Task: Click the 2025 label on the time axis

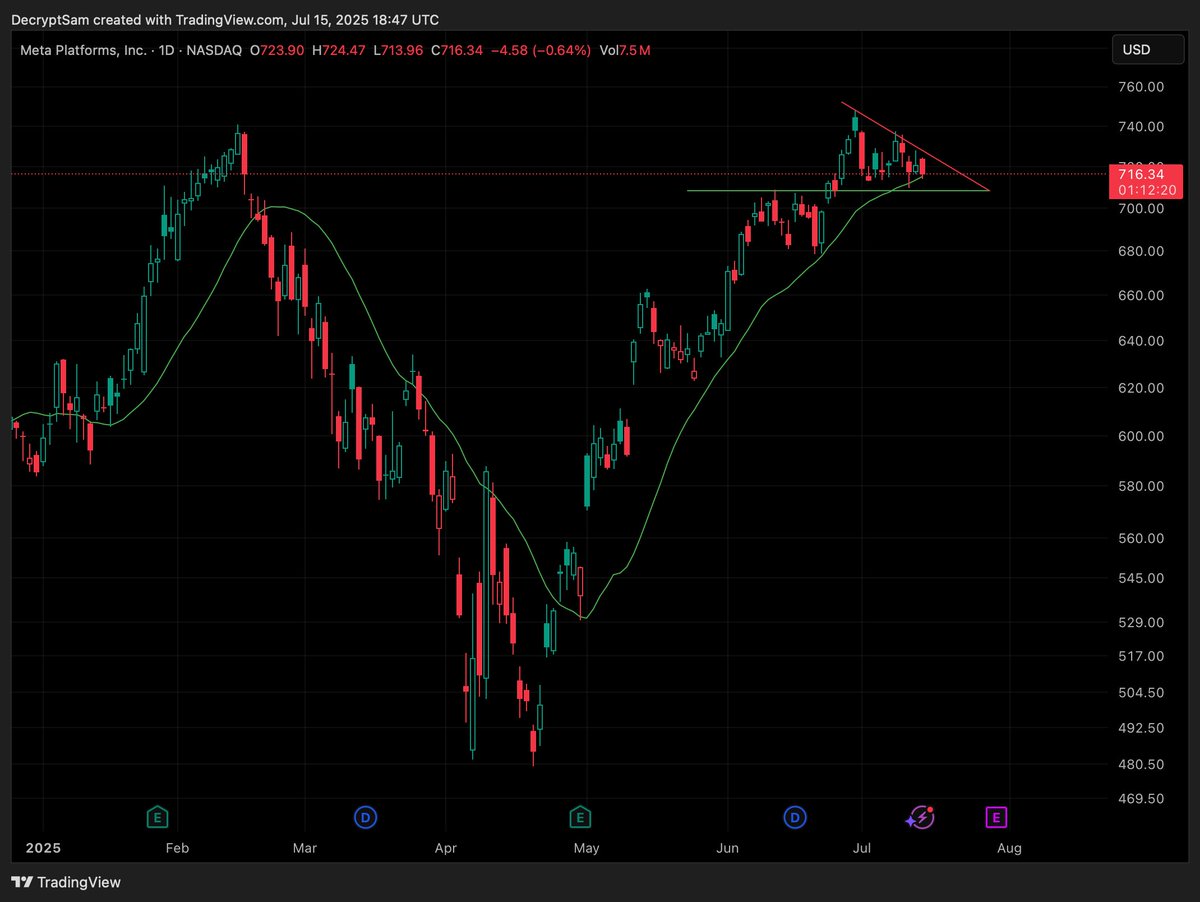Action: tap(43, 848)
